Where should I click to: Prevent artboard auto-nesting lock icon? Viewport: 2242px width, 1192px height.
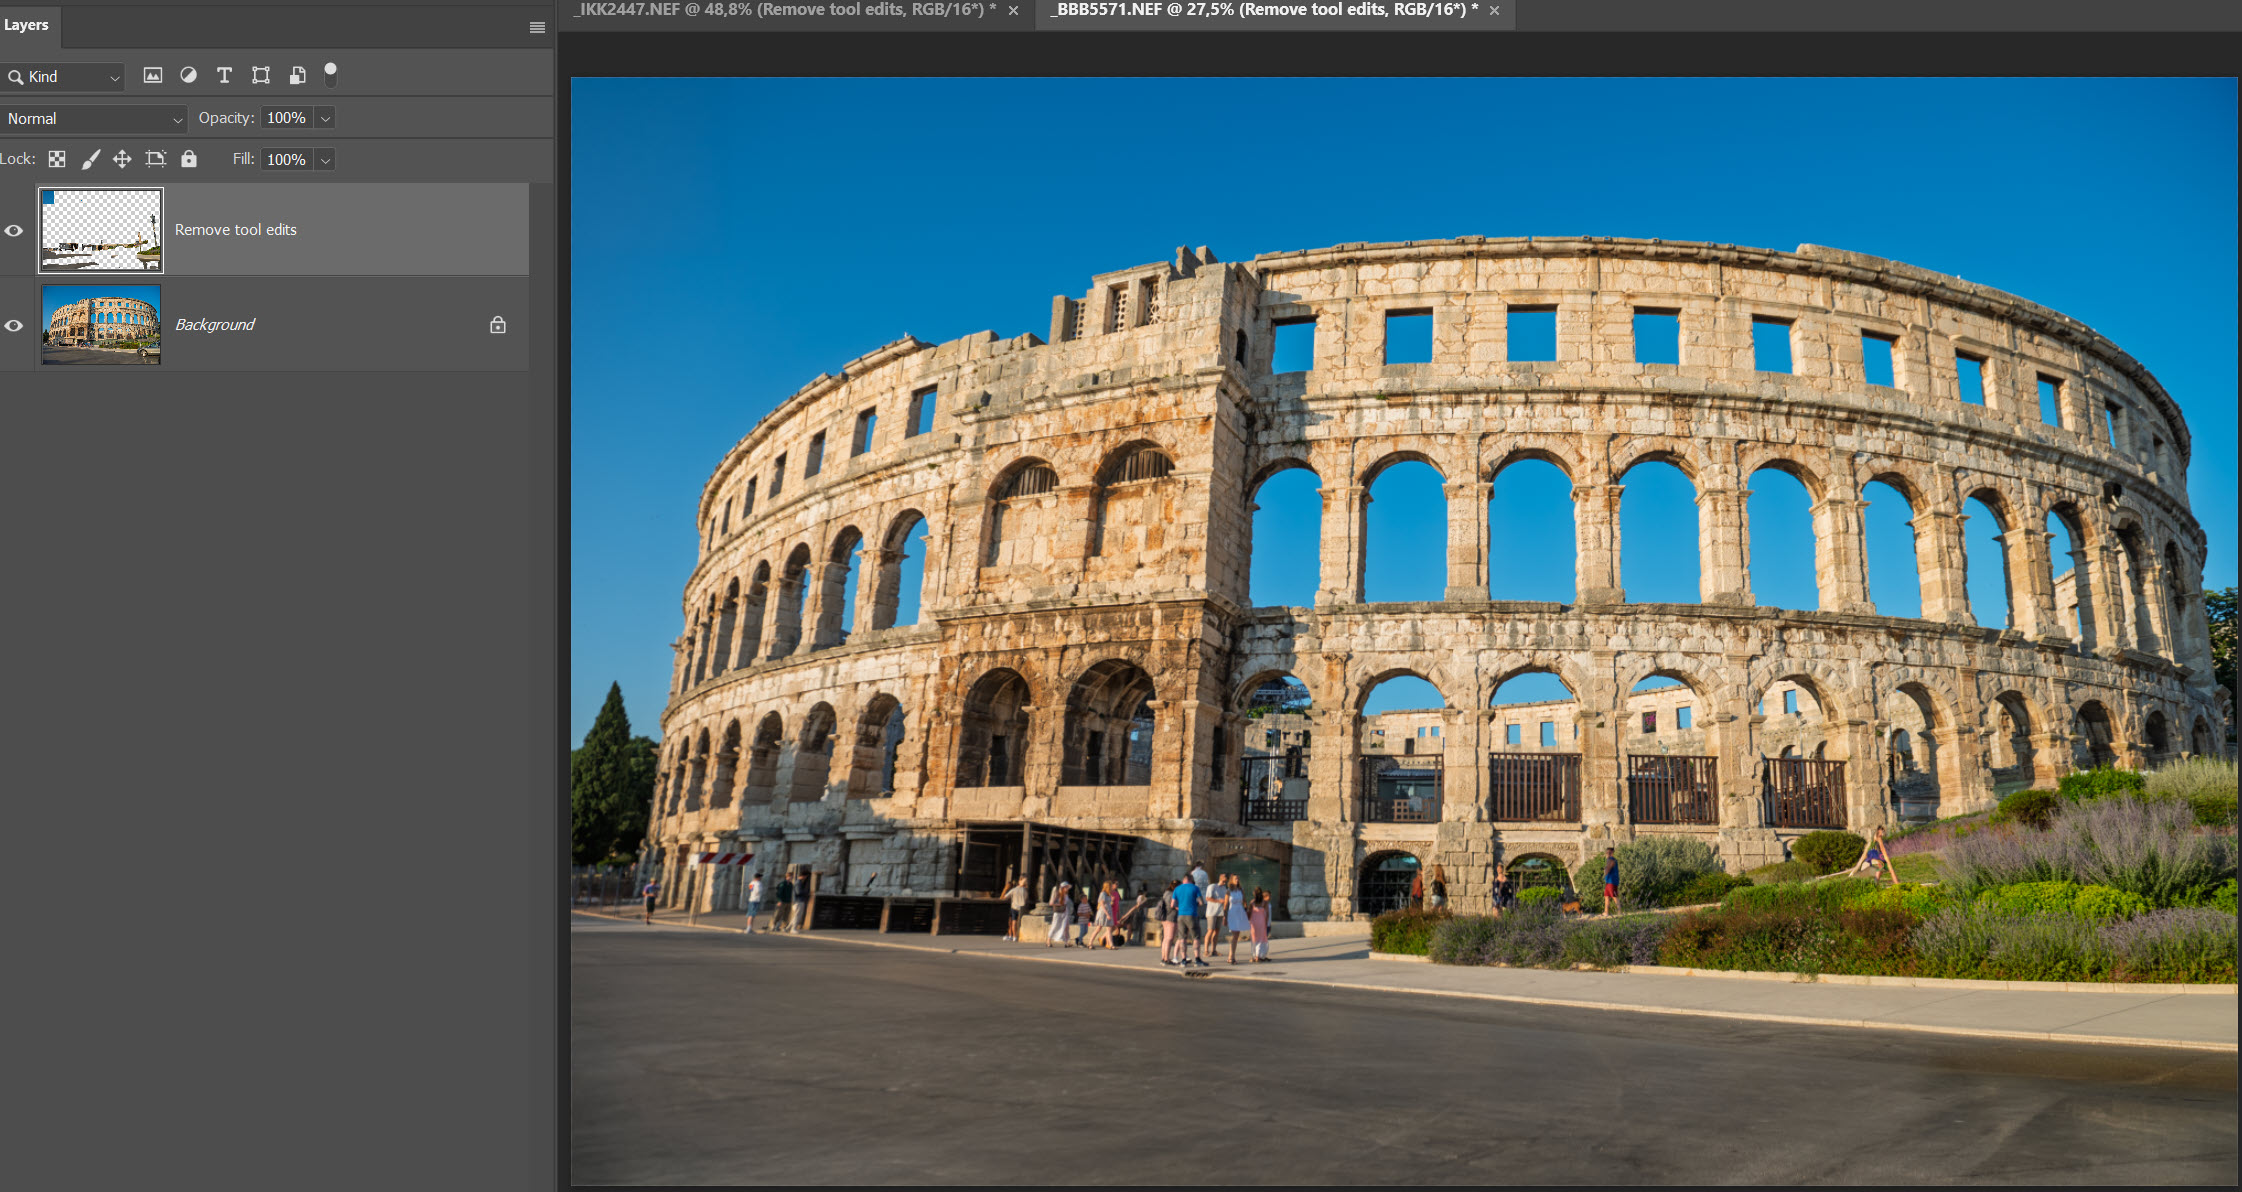(155, 159)
